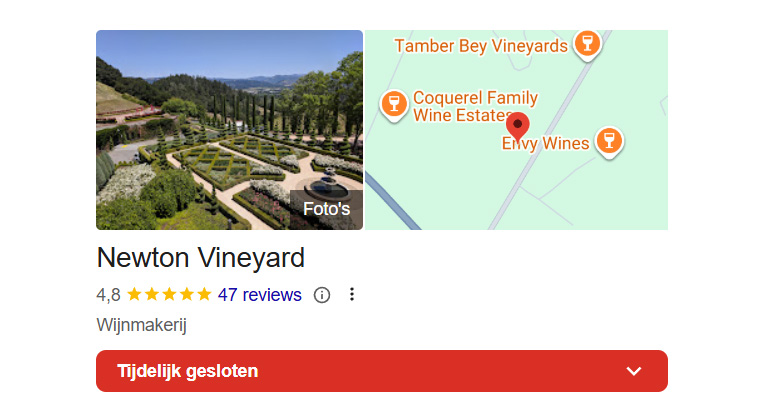Click the five-star rating graphic
The image size is (770, 420).
(x=169, y=294)
